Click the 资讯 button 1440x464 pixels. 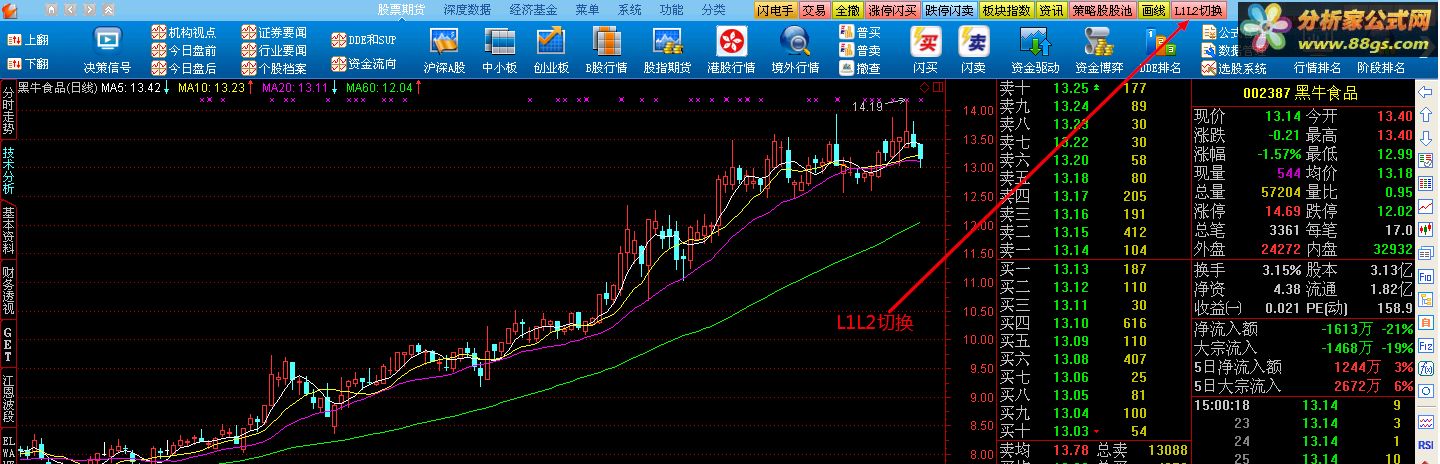point(1051,10)
